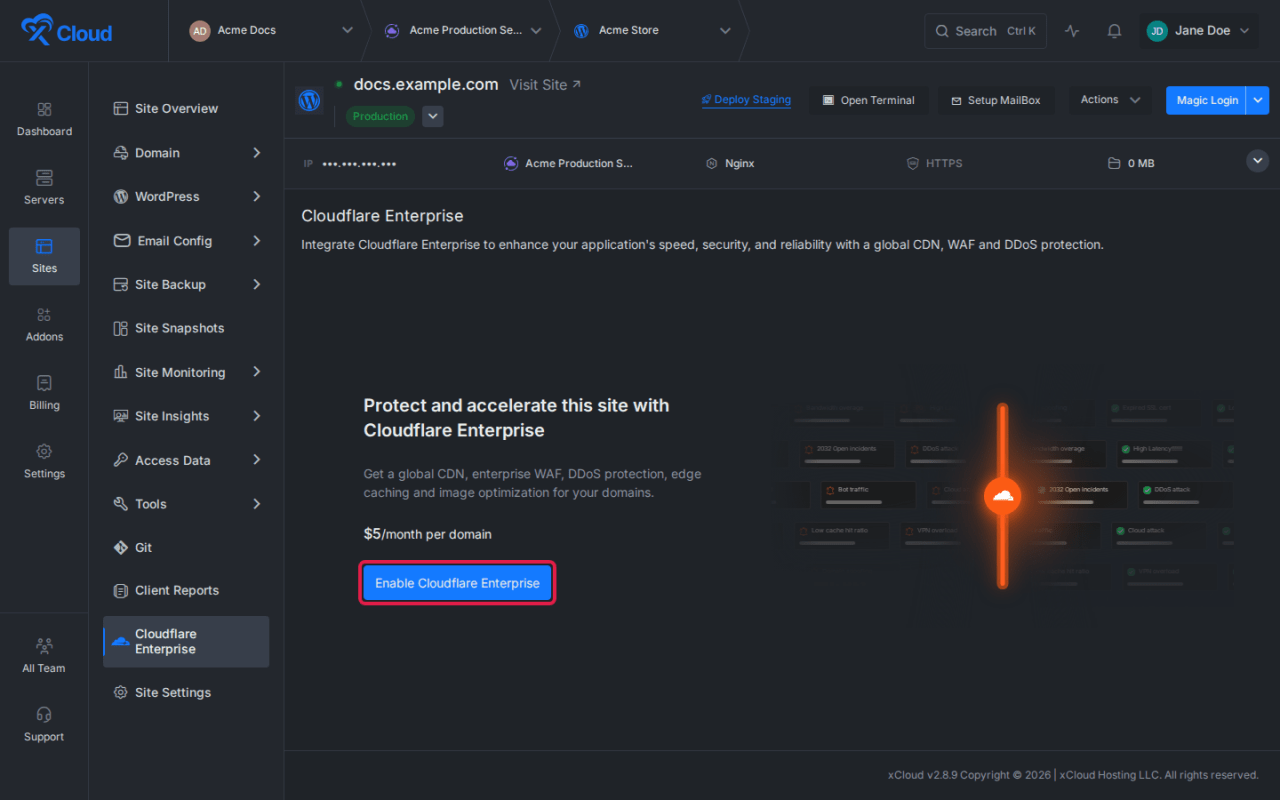The image size is (1280, 800).
Task: Click the Visit Site link
Action: [x=545, y=85]
